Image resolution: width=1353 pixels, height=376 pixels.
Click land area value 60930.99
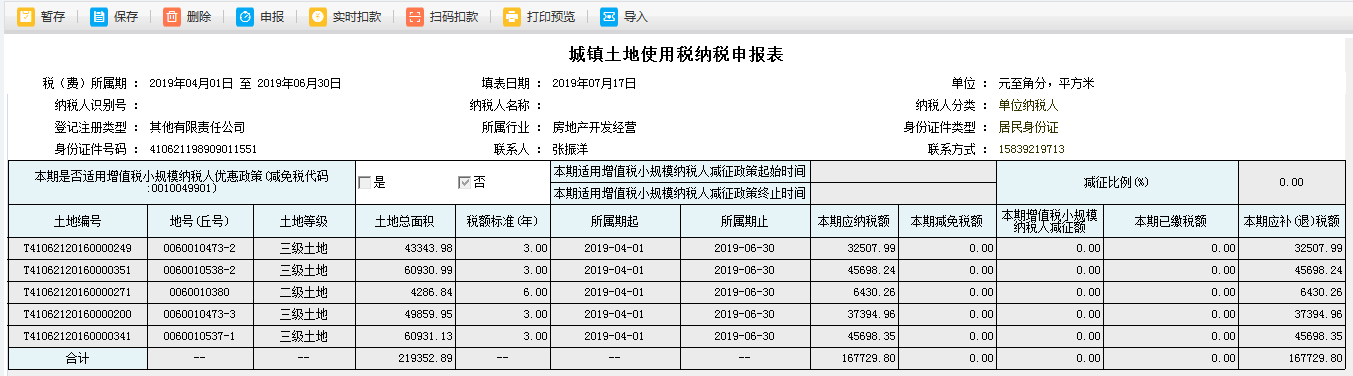(405, 270)
